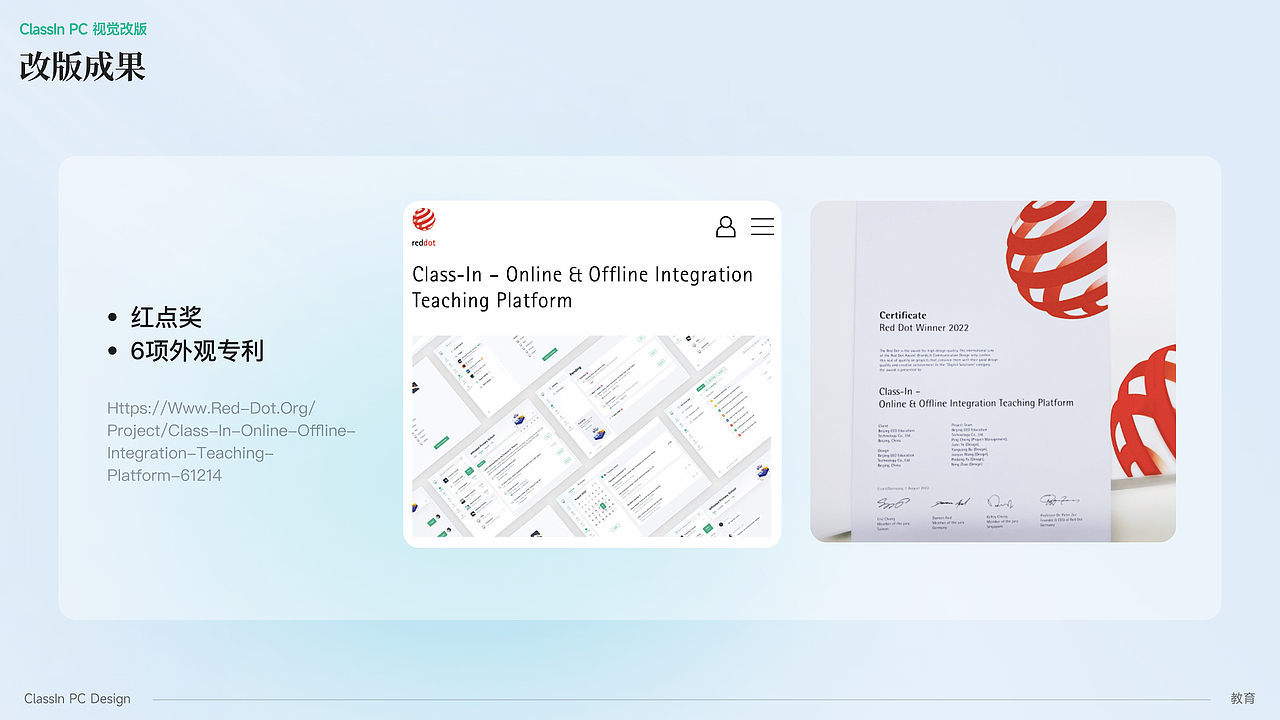Open the ClassIn interface screens preview image
Screen dimensions: 1280x720
pyautogui.click(x=591, y=436)
